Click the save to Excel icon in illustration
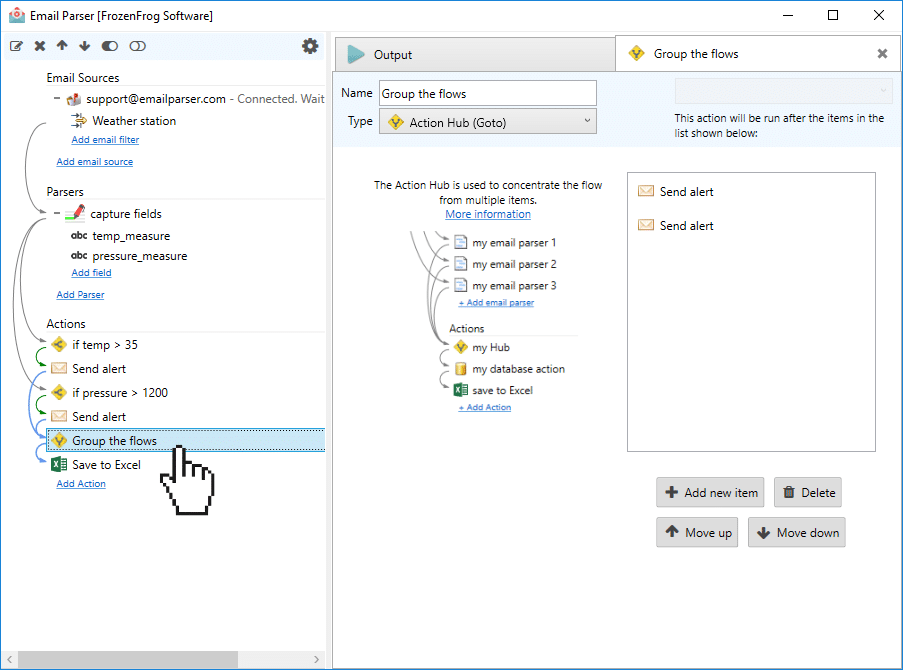This screenshot has height=670, width=903. 461,390
